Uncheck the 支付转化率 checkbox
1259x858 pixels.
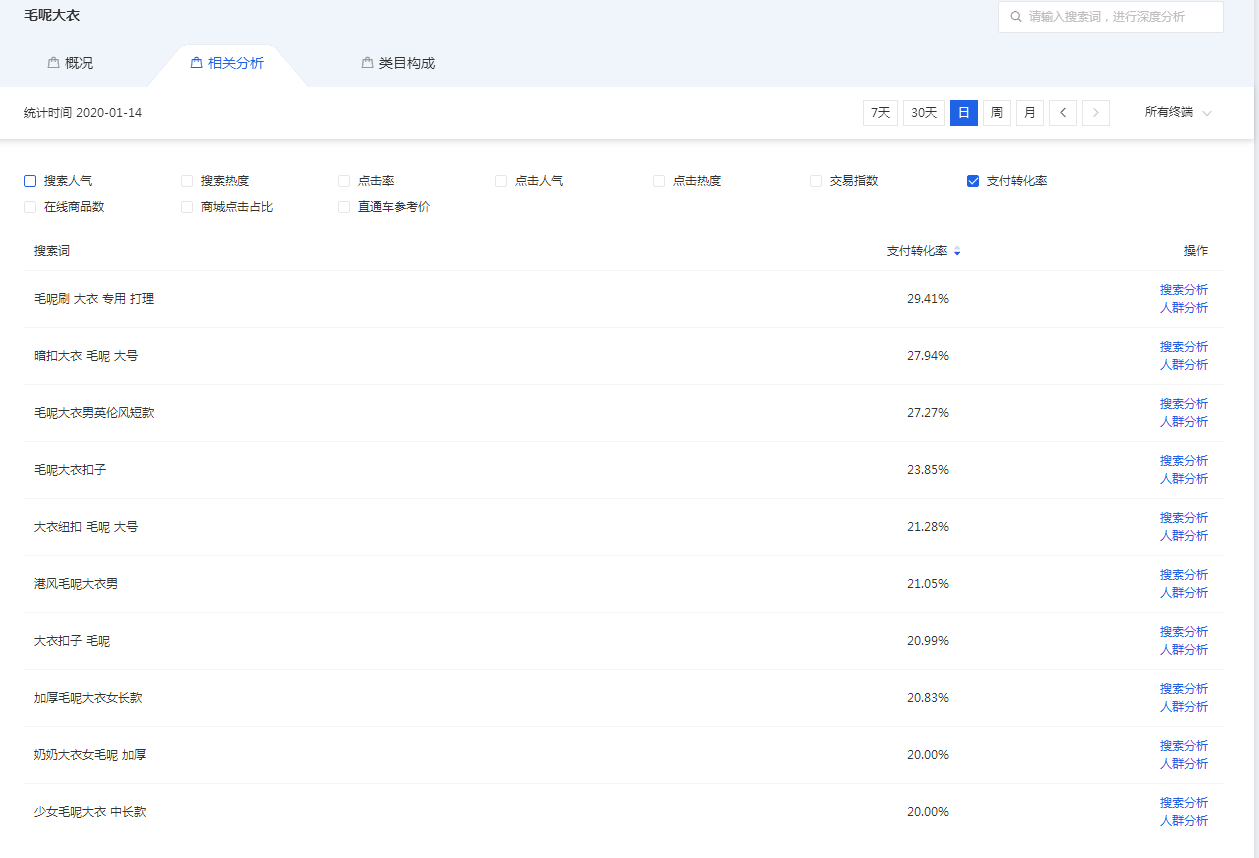(x=973, y=181)
